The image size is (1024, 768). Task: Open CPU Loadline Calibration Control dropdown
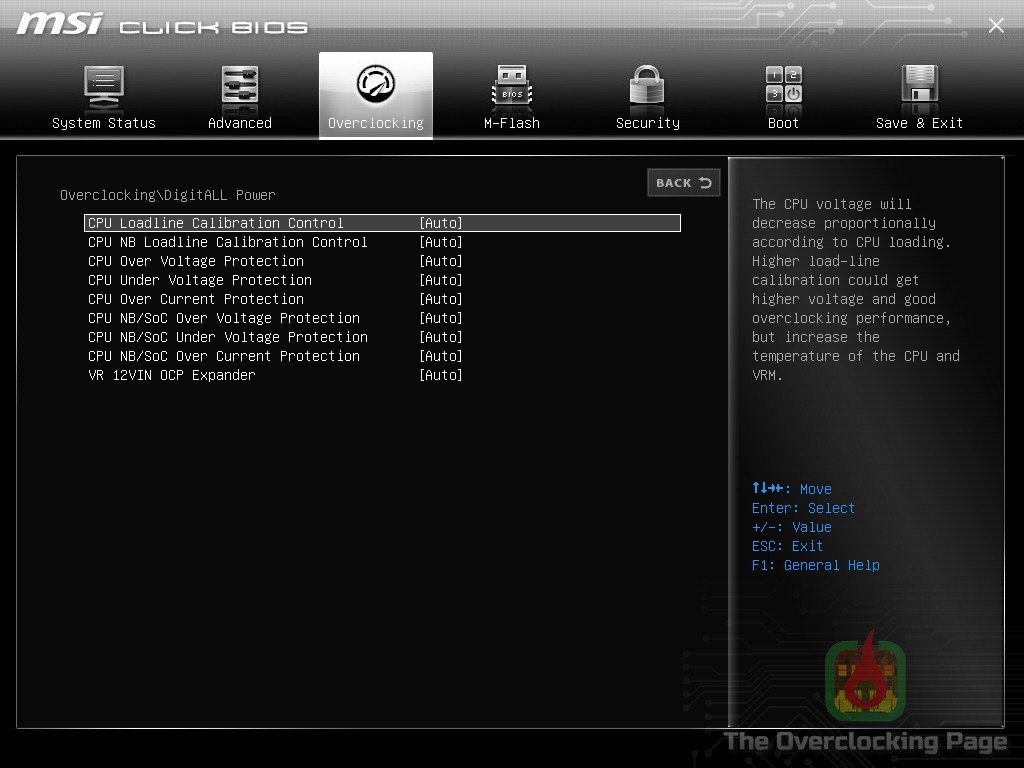click(x=382, y=223)
